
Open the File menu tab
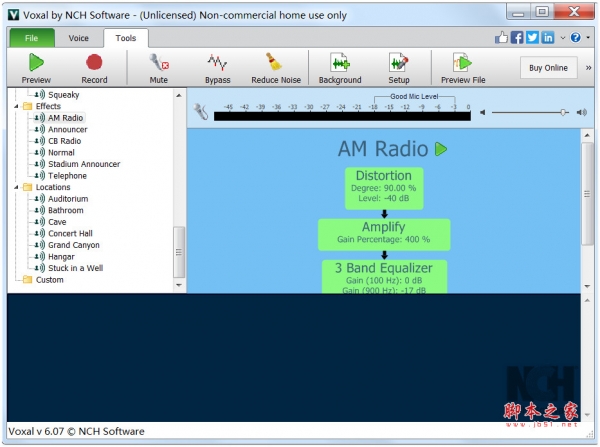click(x=31, y=38)
